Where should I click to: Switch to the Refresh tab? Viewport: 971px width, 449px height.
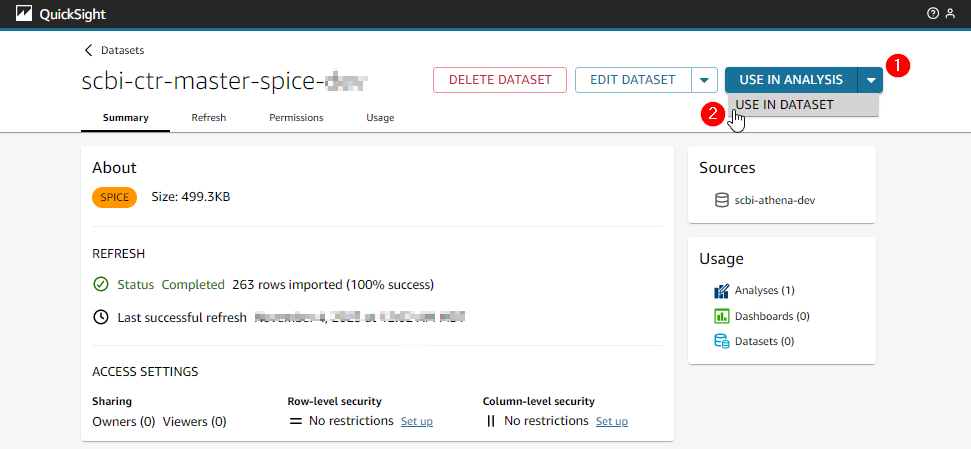(x=209, y=118)
